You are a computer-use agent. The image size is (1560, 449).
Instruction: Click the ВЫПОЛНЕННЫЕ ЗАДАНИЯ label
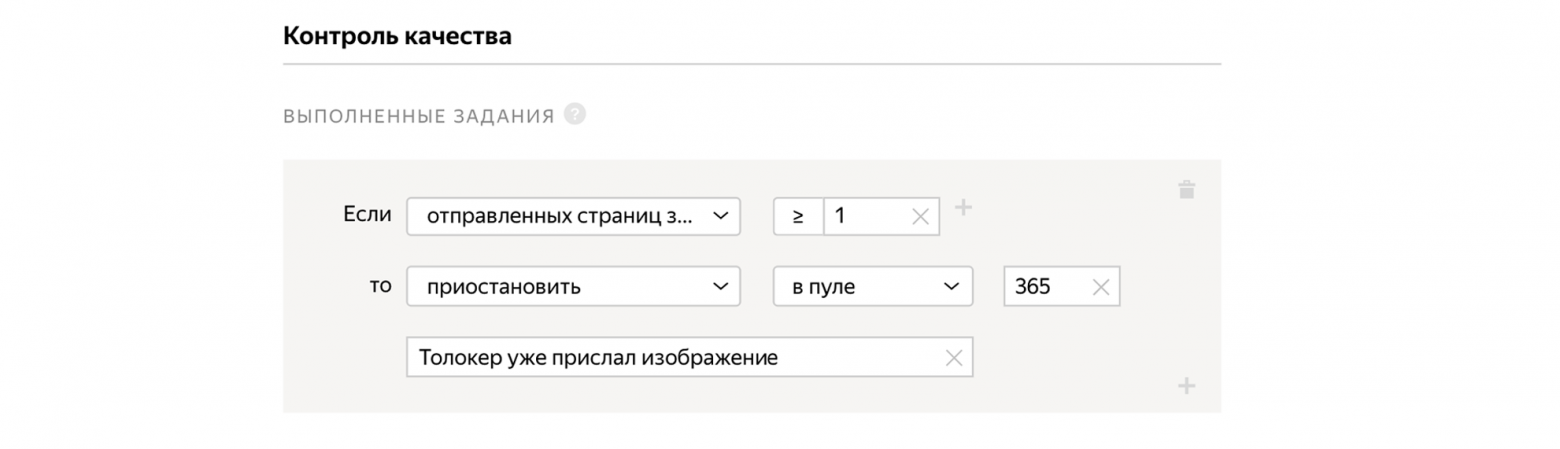tap(418, 117)
